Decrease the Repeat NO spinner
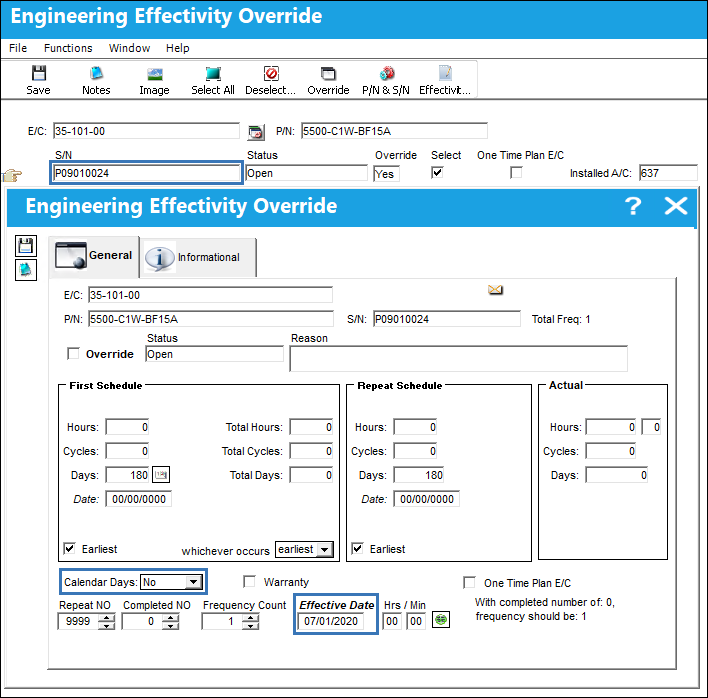 coord(107,625)
